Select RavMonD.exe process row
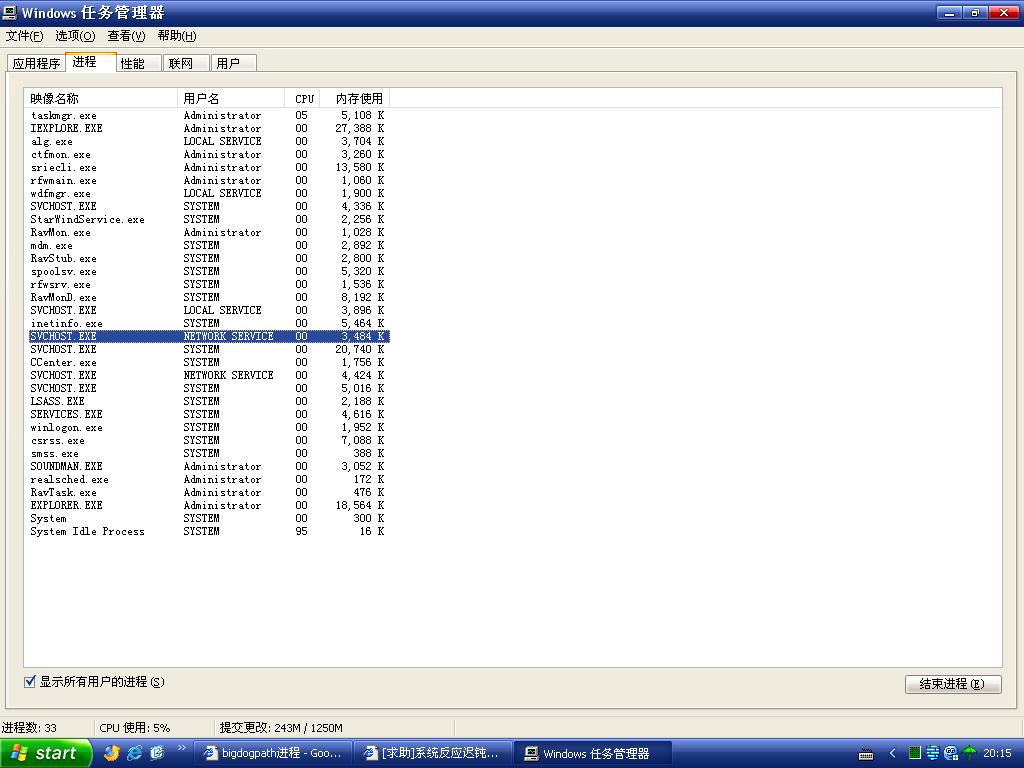Viewport: 1024px width, 768px height. (209, 298)
